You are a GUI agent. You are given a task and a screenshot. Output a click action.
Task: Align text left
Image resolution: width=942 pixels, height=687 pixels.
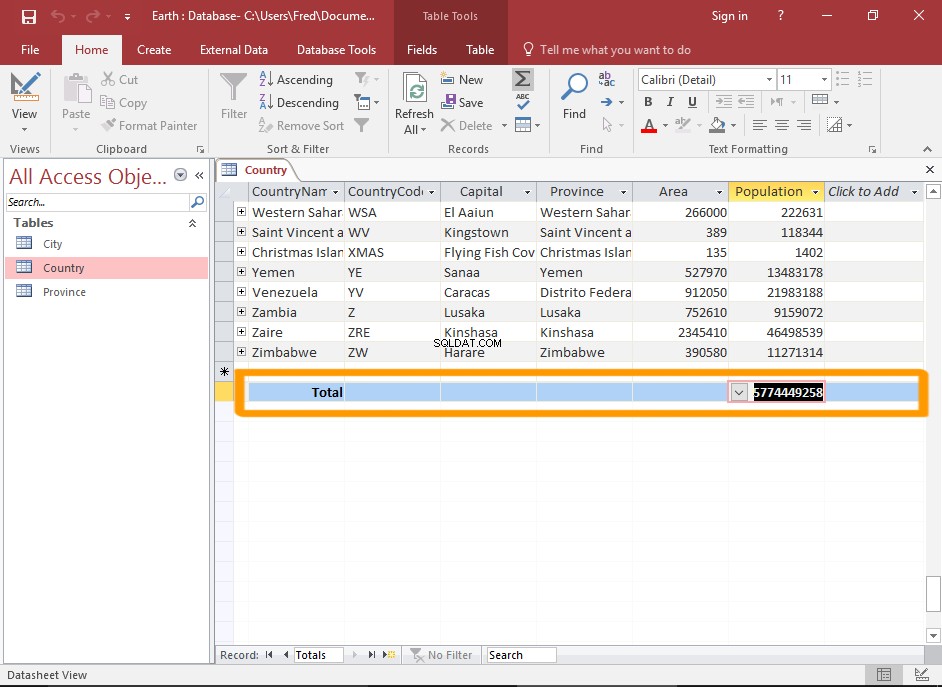[760, 125]
